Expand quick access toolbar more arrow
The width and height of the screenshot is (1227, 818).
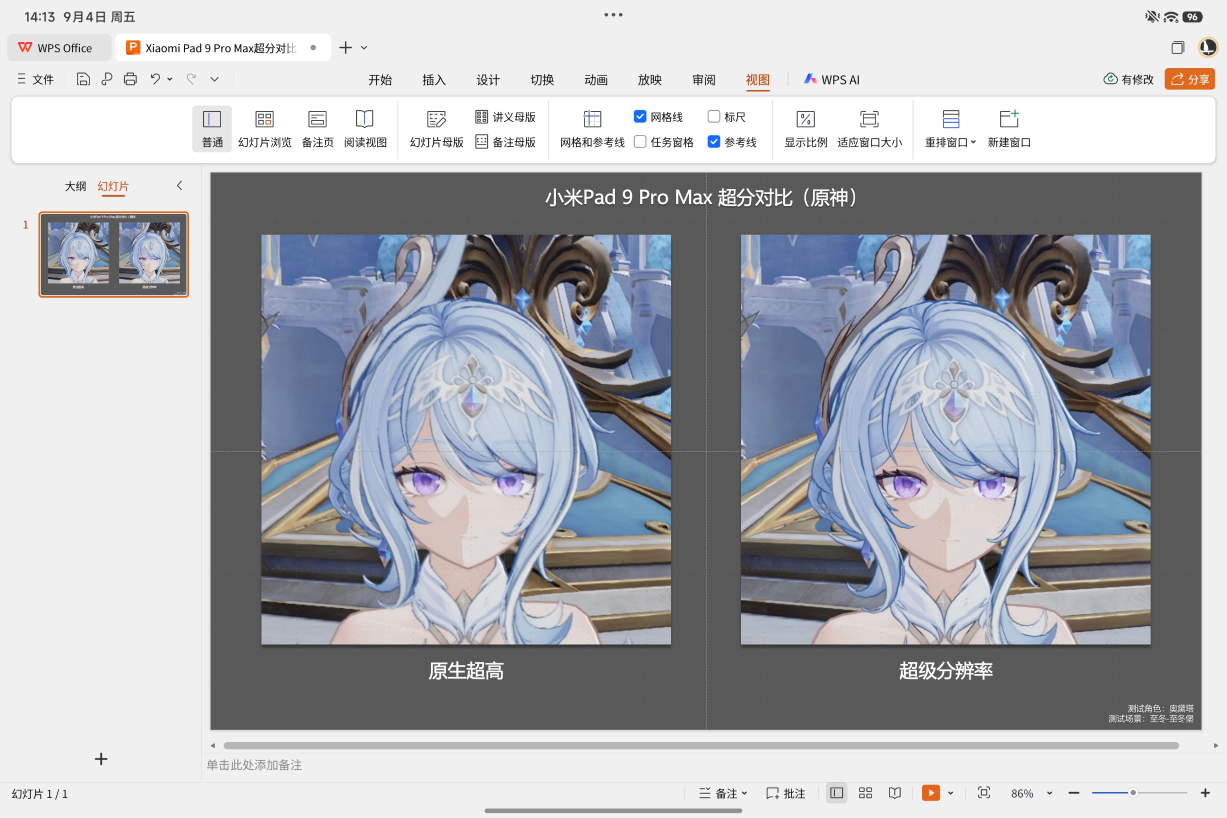214,79
